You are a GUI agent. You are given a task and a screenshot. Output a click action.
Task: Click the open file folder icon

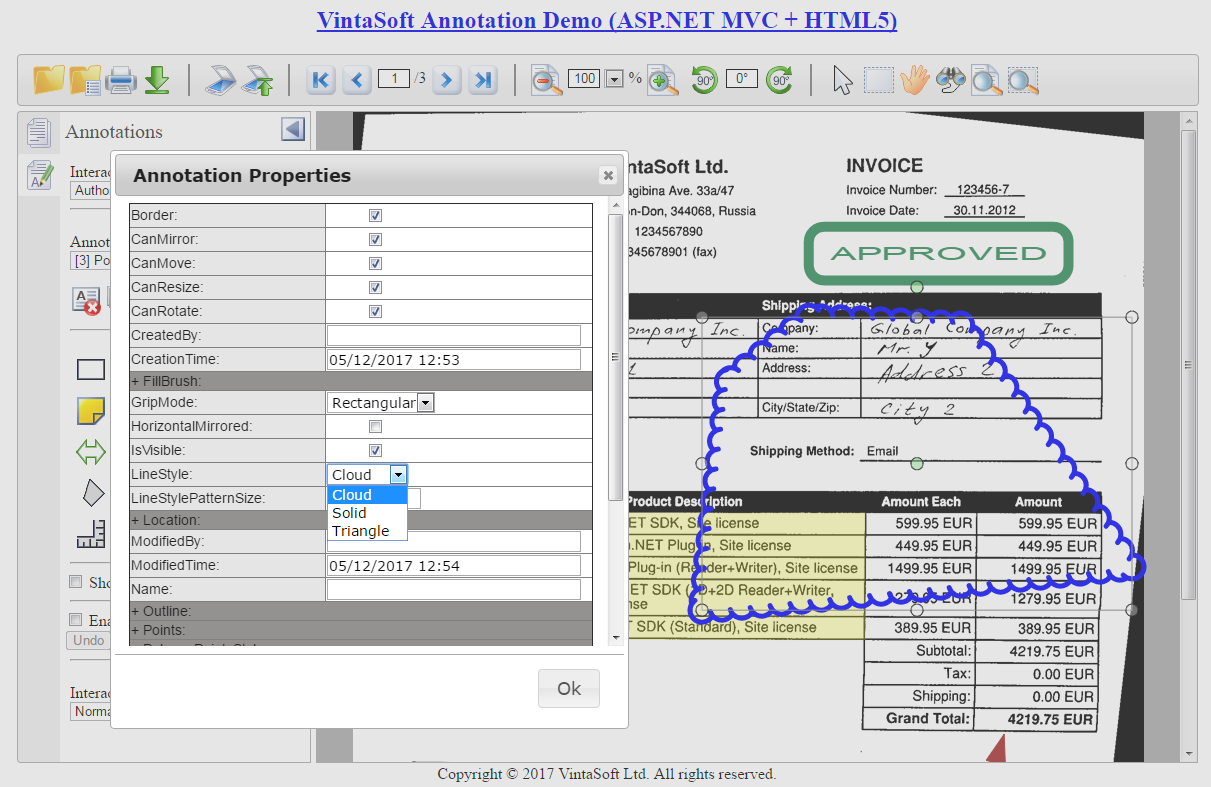point(48,80)
